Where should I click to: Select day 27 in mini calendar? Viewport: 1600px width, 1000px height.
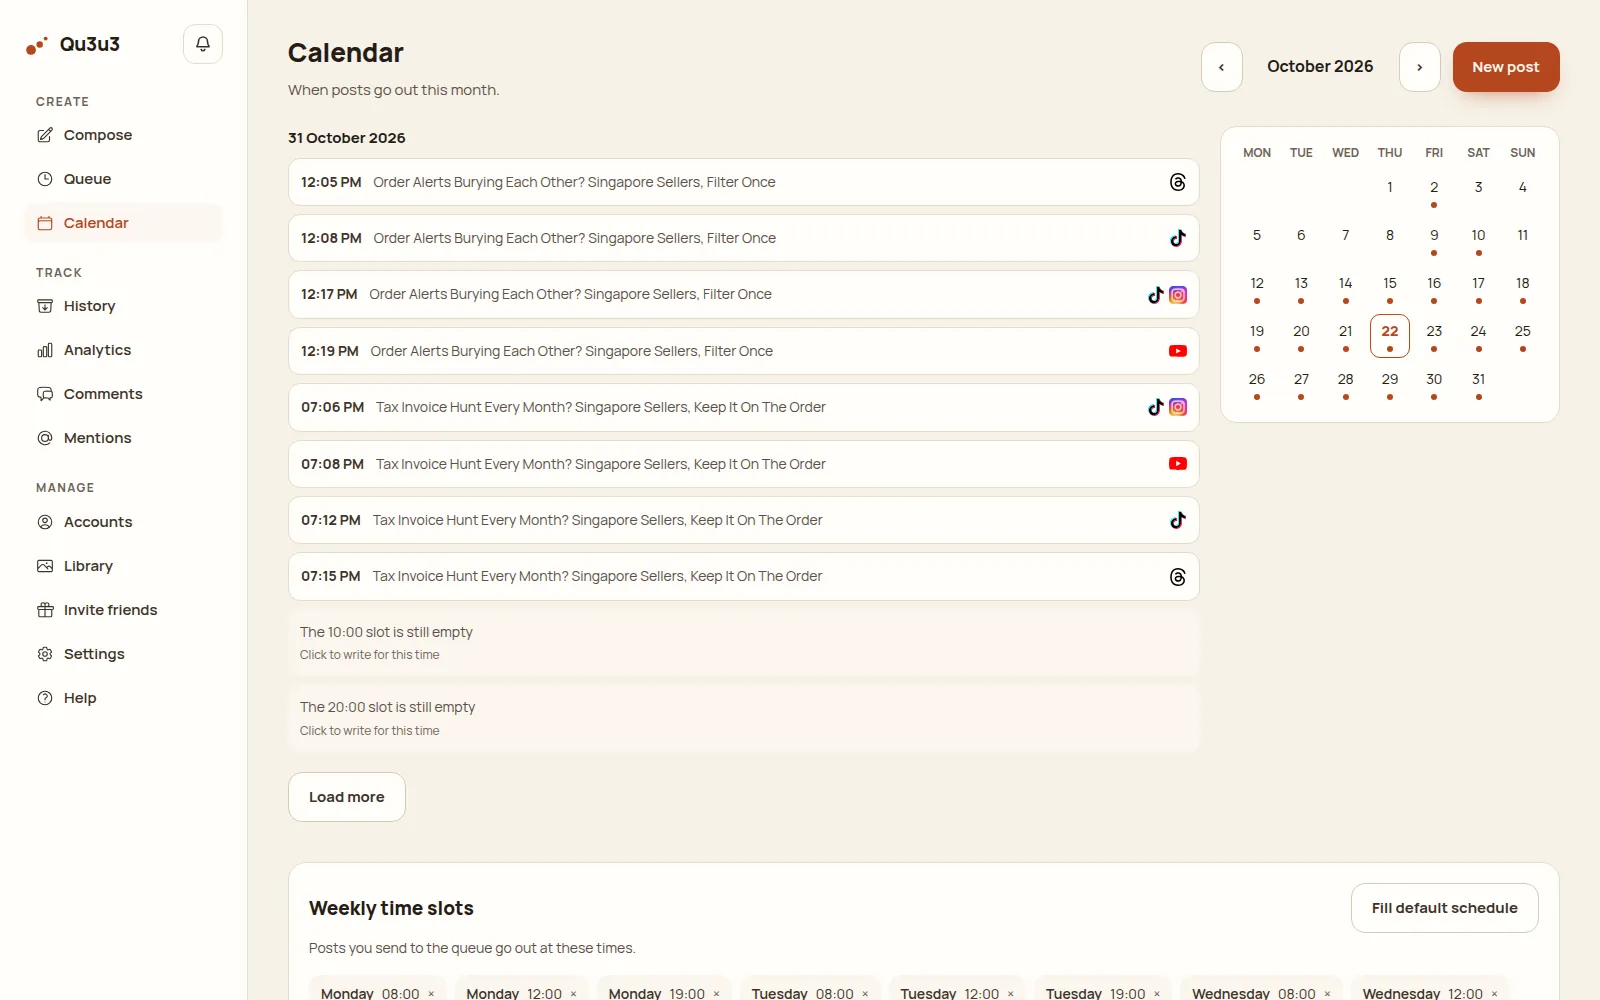pos(1301,384)
